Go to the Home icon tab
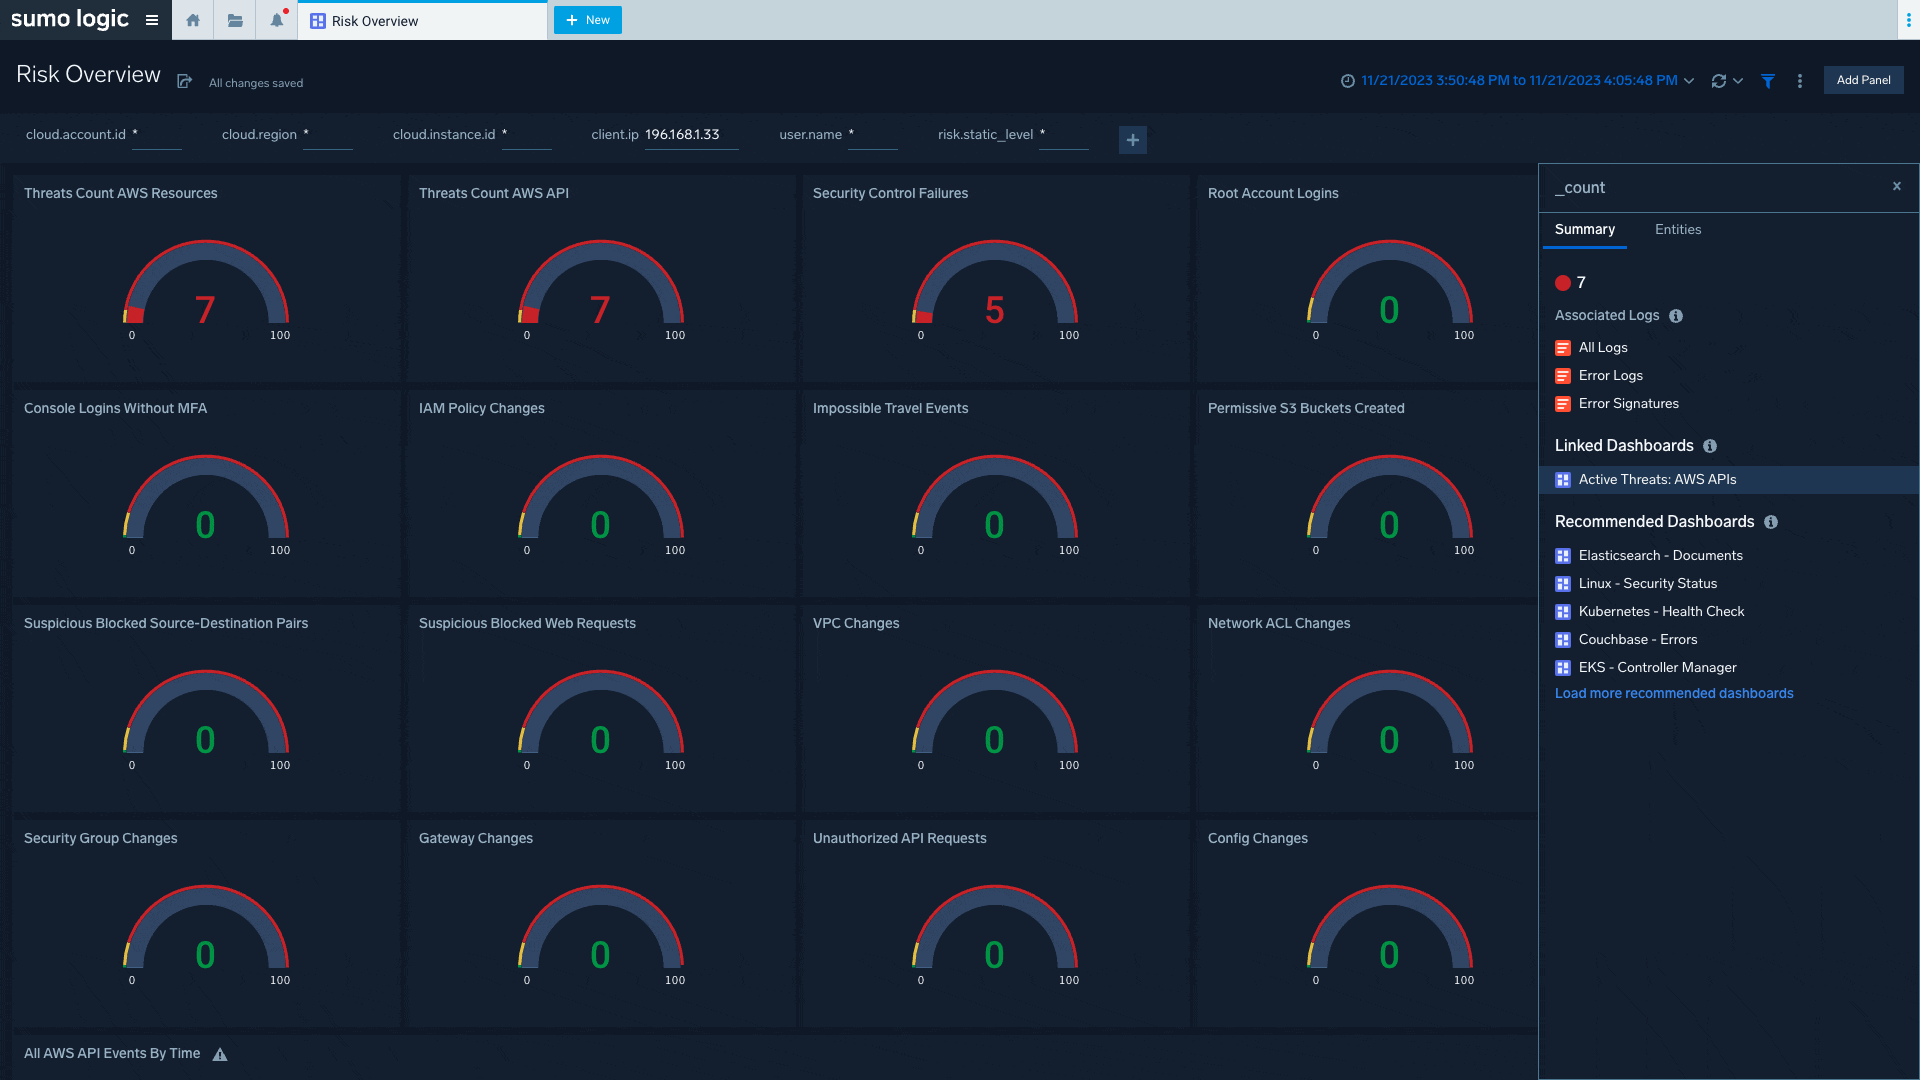Viewport: 1920px width, 1080px height. 193,20
